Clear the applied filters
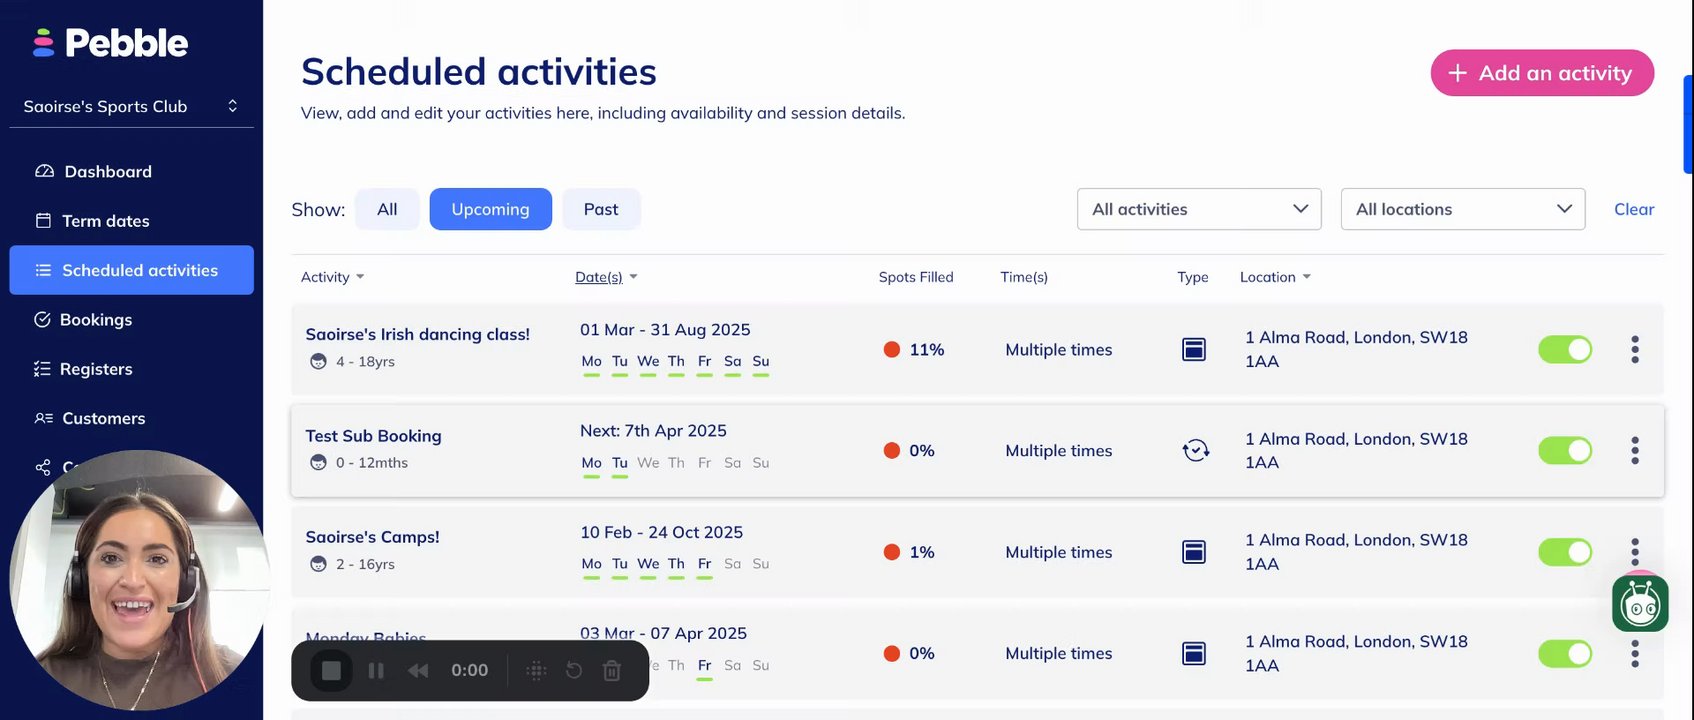Viewport: 1694px width, 720px height. [1634, 209]
